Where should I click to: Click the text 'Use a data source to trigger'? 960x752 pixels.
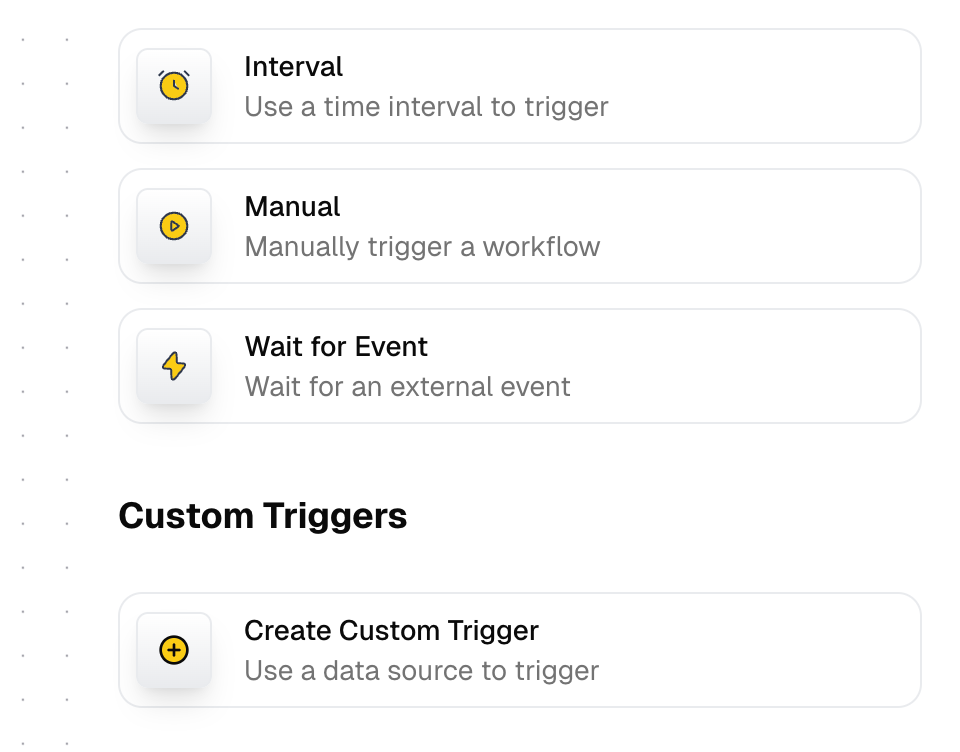(421, 670)
